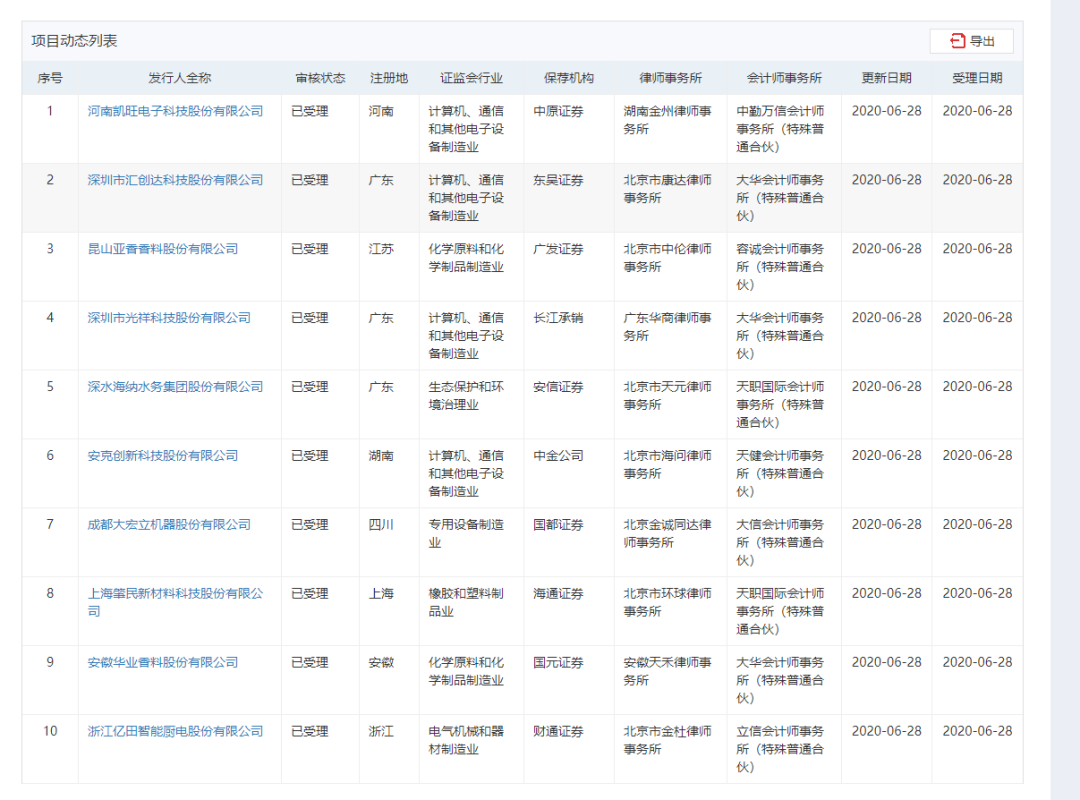Click the 受理日期 column header

(977, 78)
